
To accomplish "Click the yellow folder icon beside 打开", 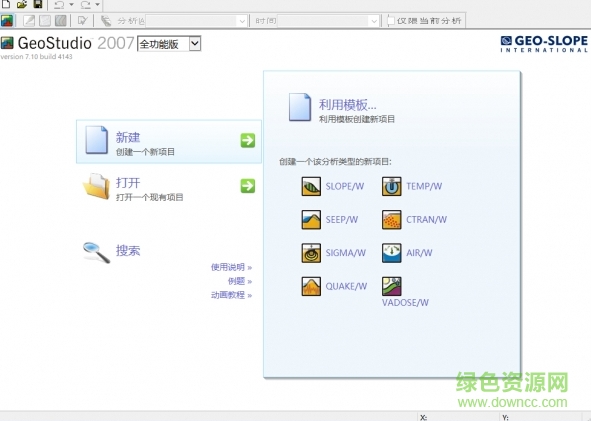I will (x=96, y=186).
